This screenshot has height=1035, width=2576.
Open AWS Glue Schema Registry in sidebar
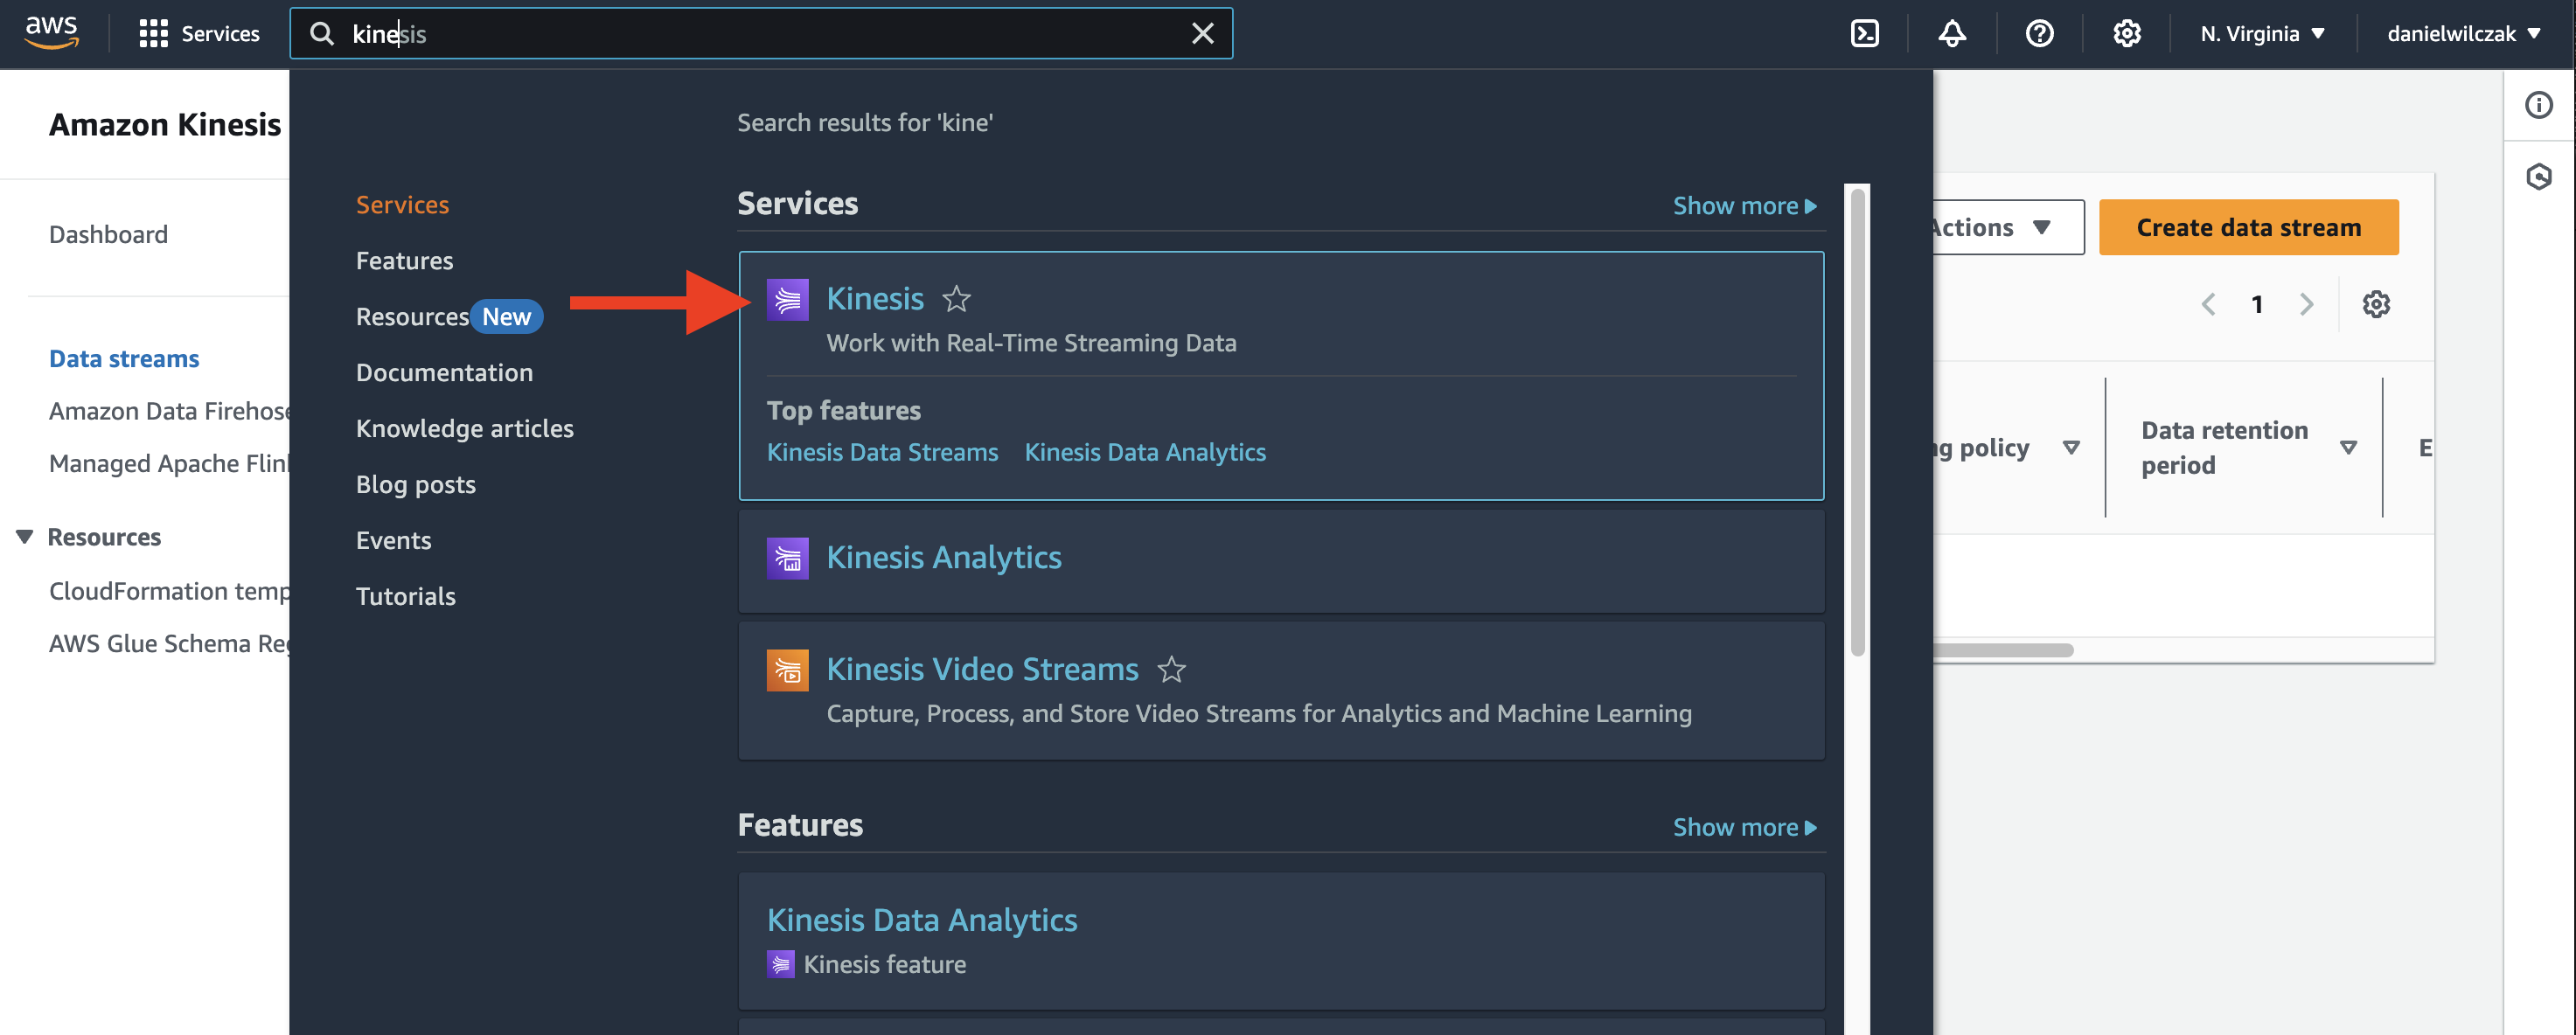169,644
